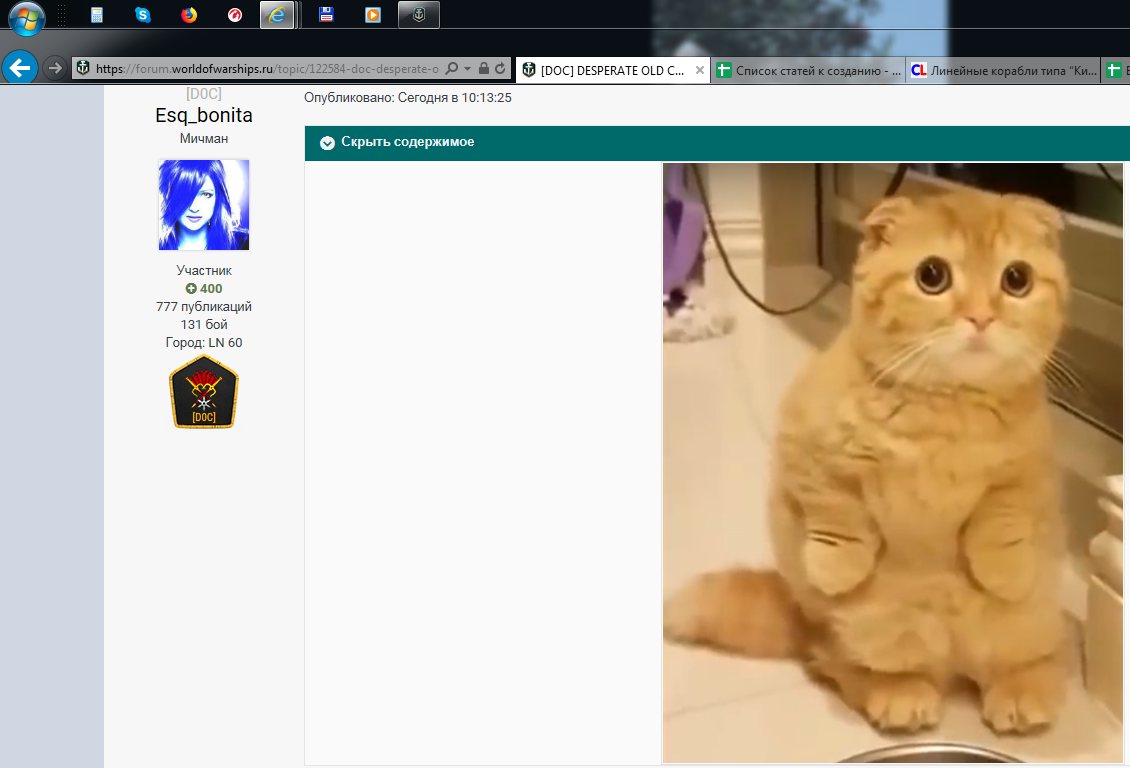Open the orange media player taskbar icon
The width and height of the screenshot is (1130, 768).
[372, 15]
